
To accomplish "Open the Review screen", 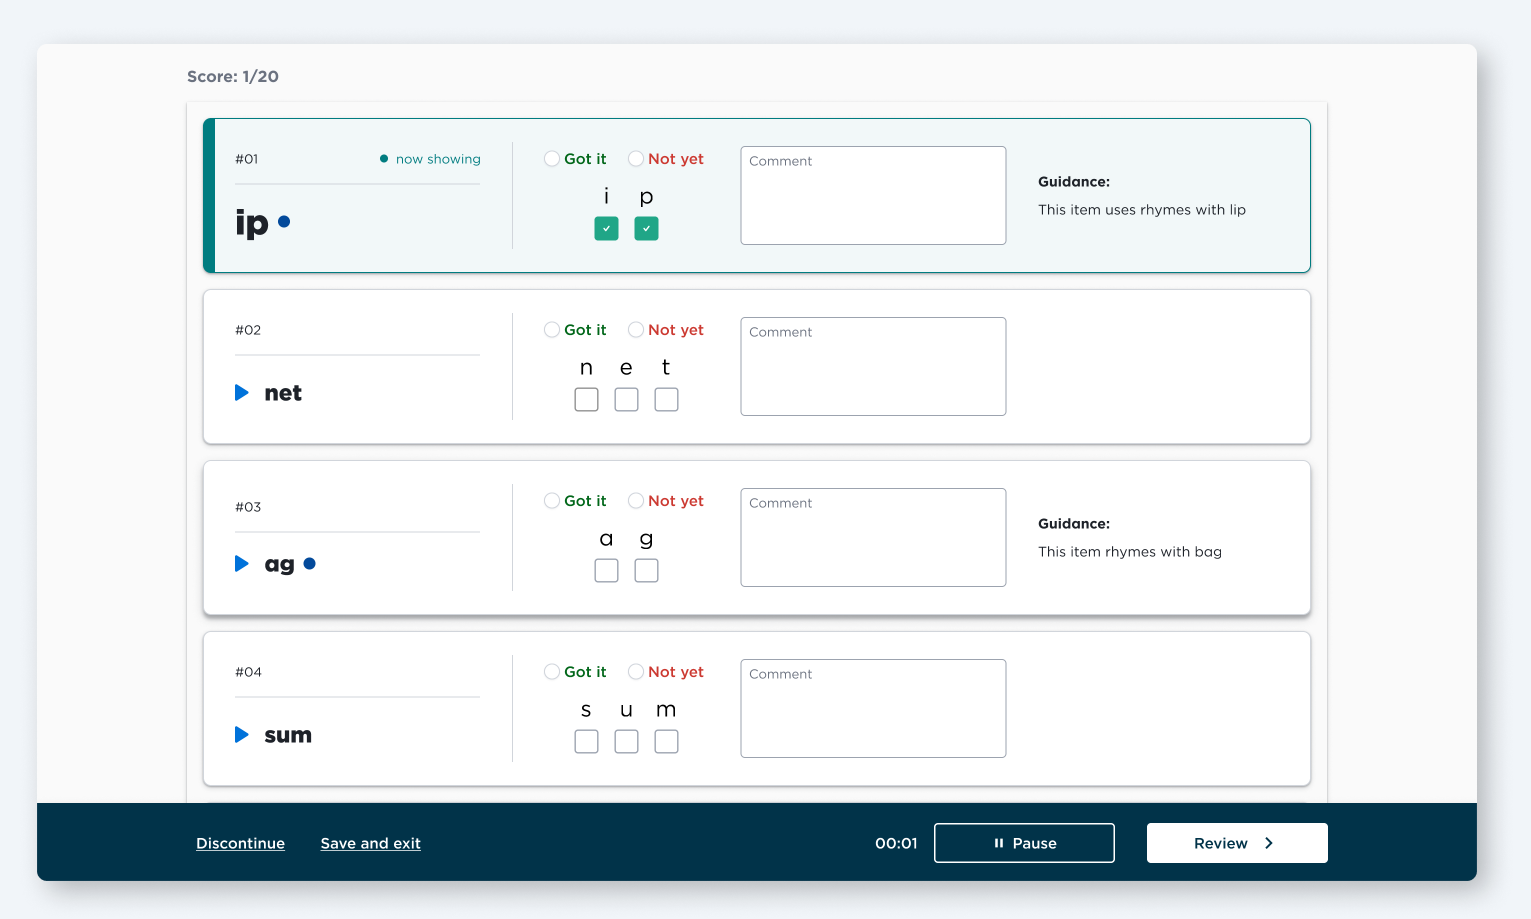I will coord(1236,843).
